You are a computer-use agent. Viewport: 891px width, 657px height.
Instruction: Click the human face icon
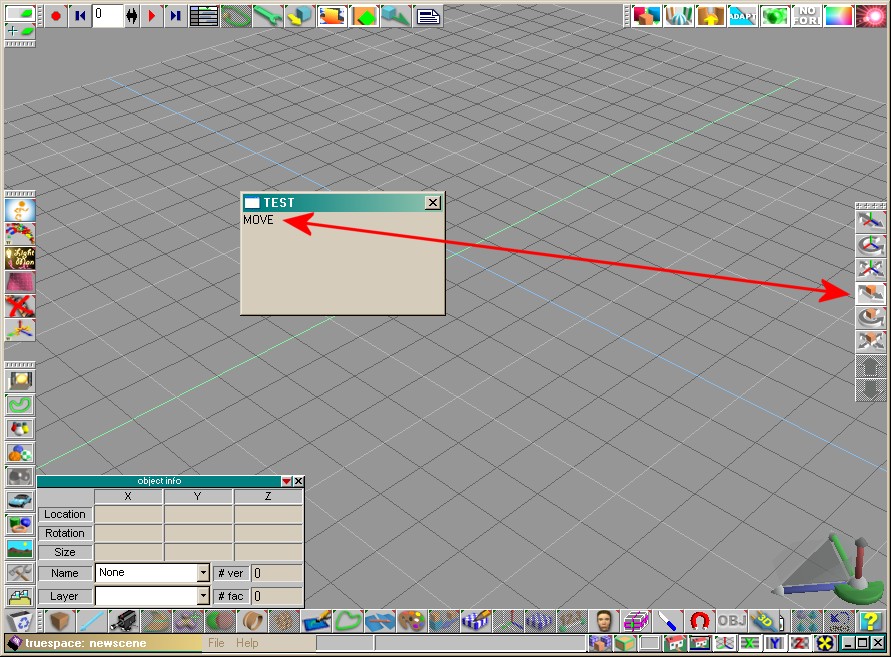pos(604,621)
